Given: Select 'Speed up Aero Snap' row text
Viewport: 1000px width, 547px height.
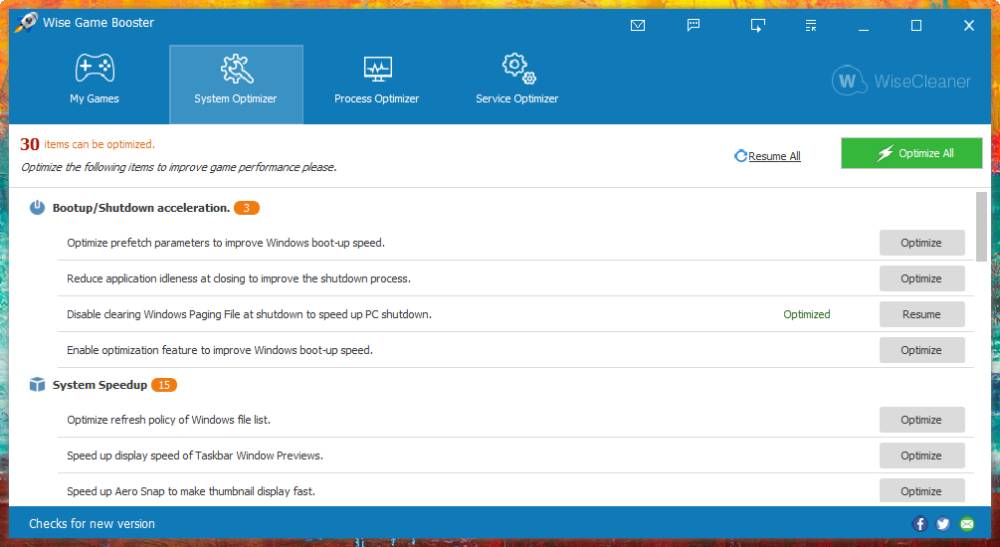Looking at the screenshot, I should pos(191,492).
